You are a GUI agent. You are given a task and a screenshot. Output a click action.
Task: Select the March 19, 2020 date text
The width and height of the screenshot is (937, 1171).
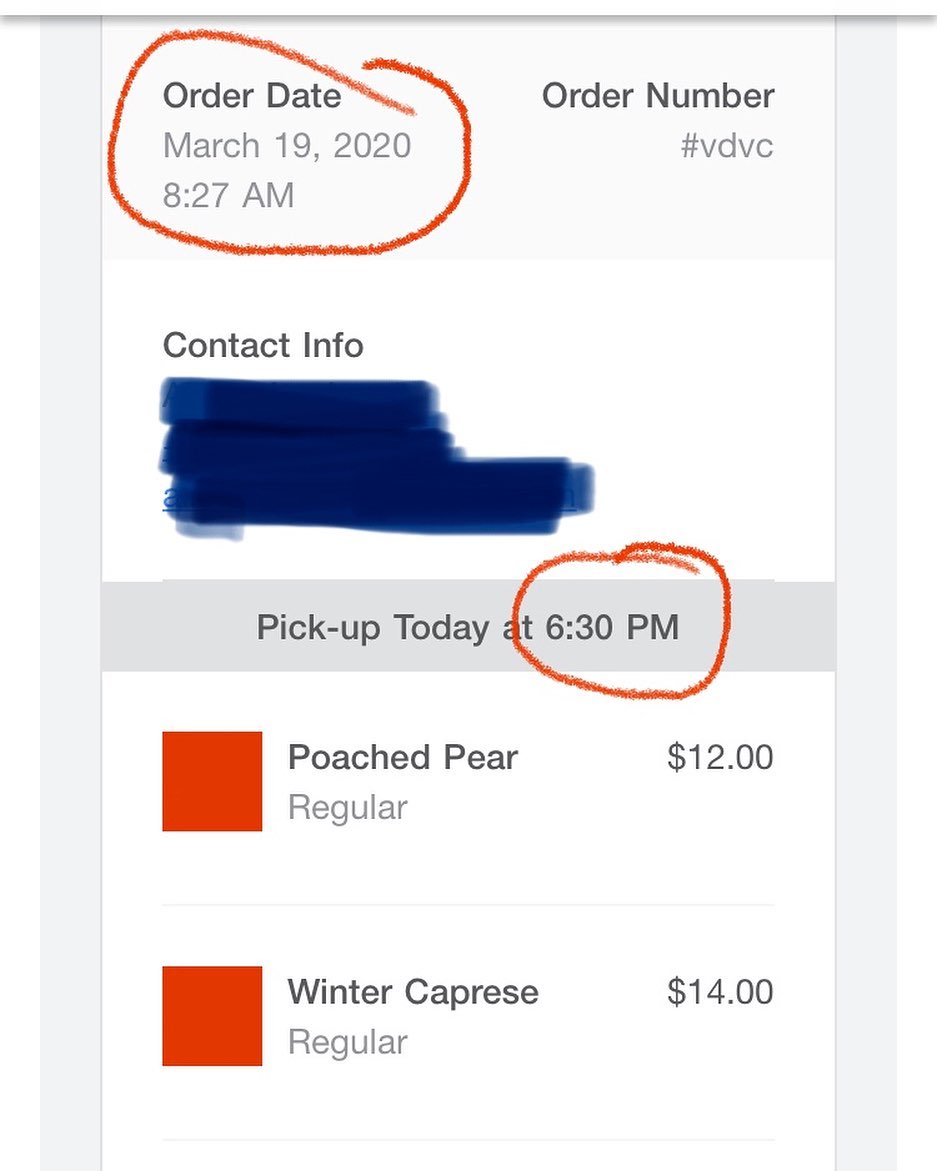287,146
